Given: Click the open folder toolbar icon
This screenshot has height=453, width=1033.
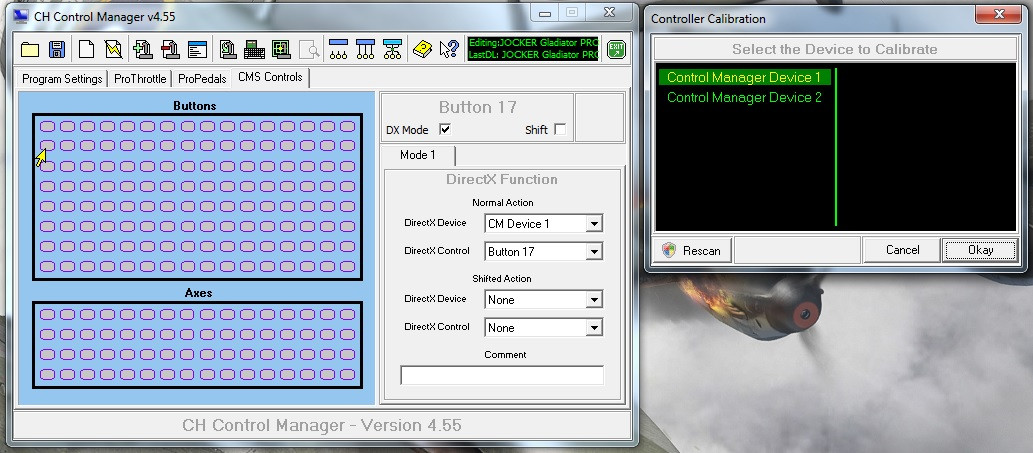Looking at the screenshot, I should [30, 49].
